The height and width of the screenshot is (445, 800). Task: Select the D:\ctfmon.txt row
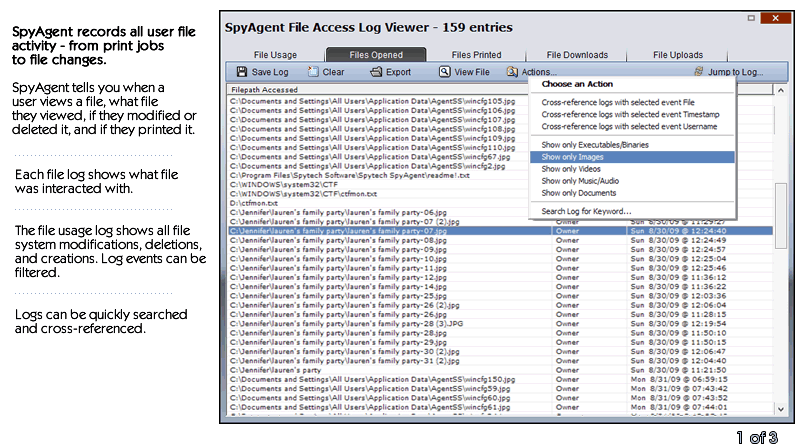(379, 203)
